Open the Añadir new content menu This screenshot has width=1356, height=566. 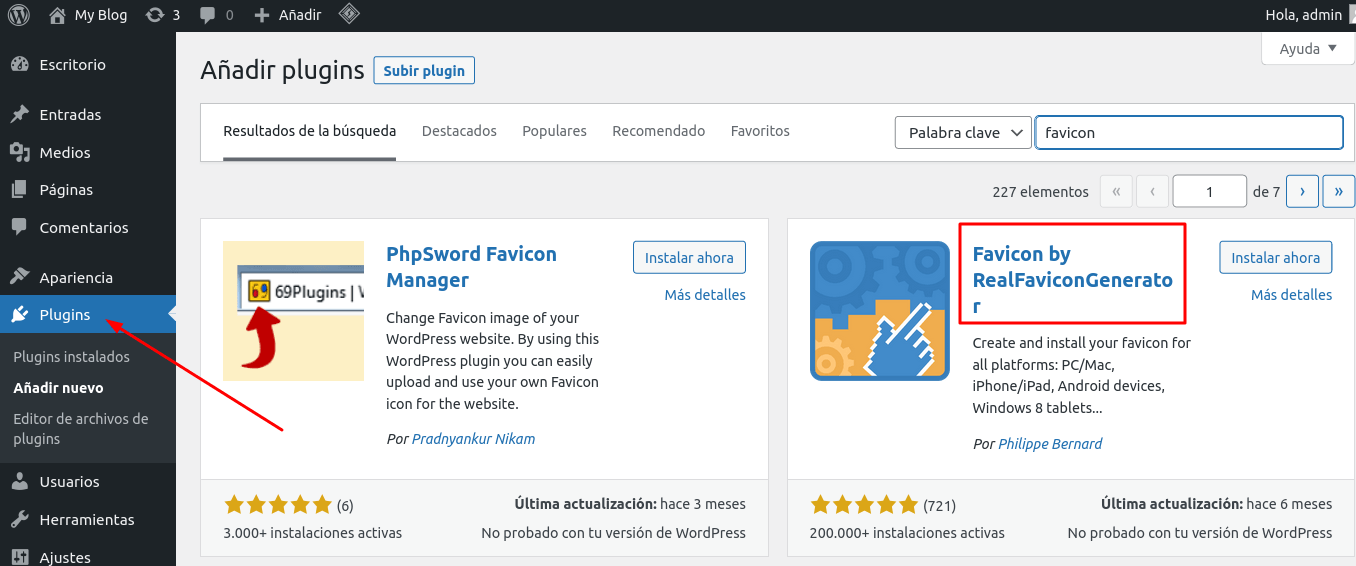pos(288,15)
